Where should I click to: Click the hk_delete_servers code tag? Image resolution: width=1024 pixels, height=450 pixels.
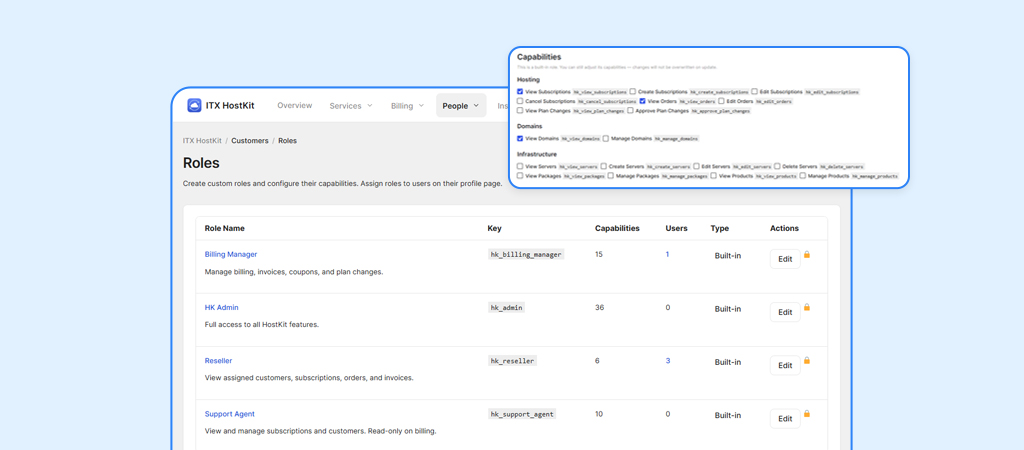[x=842, y=167]
